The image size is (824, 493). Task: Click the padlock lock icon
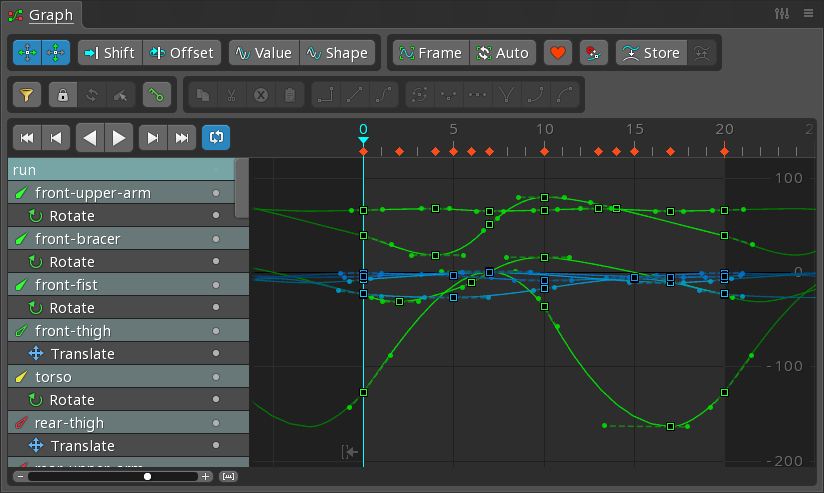coord(62,95)
